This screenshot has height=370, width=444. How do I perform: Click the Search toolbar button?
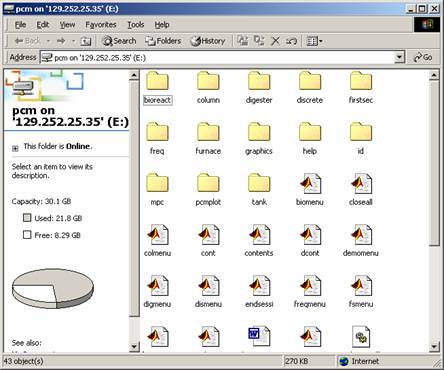coord(119,41)
